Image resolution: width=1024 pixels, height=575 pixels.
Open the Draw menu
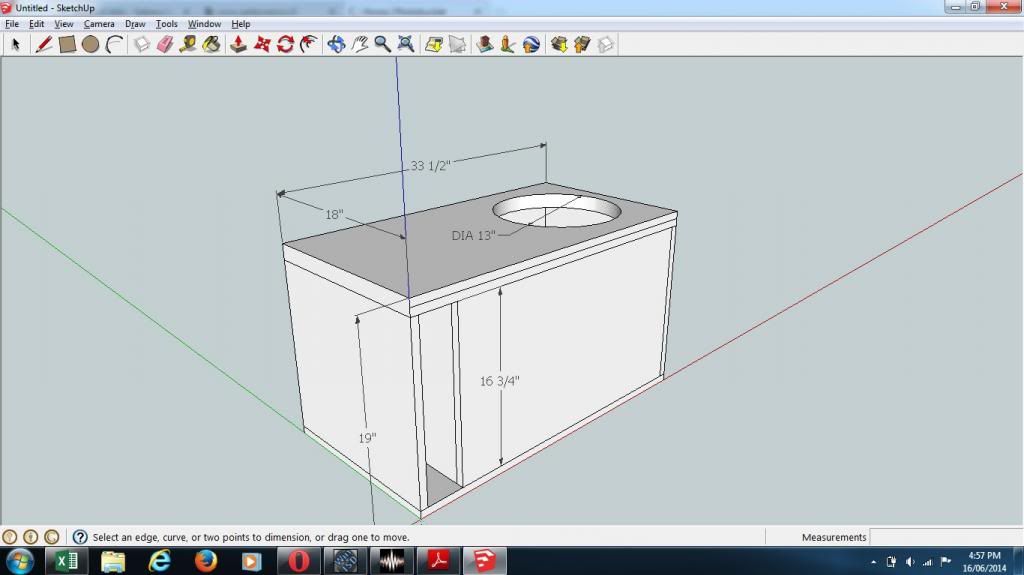click(135, 24)
